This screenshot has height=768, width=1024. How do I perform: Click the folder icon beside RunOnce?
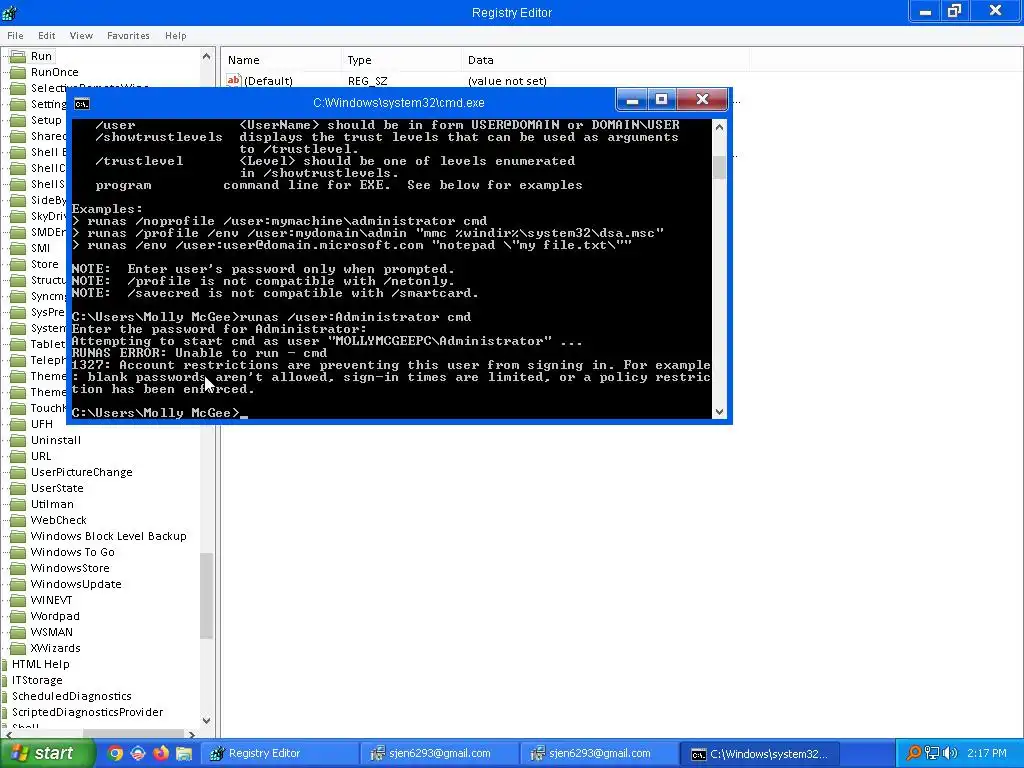pos(18,72)
